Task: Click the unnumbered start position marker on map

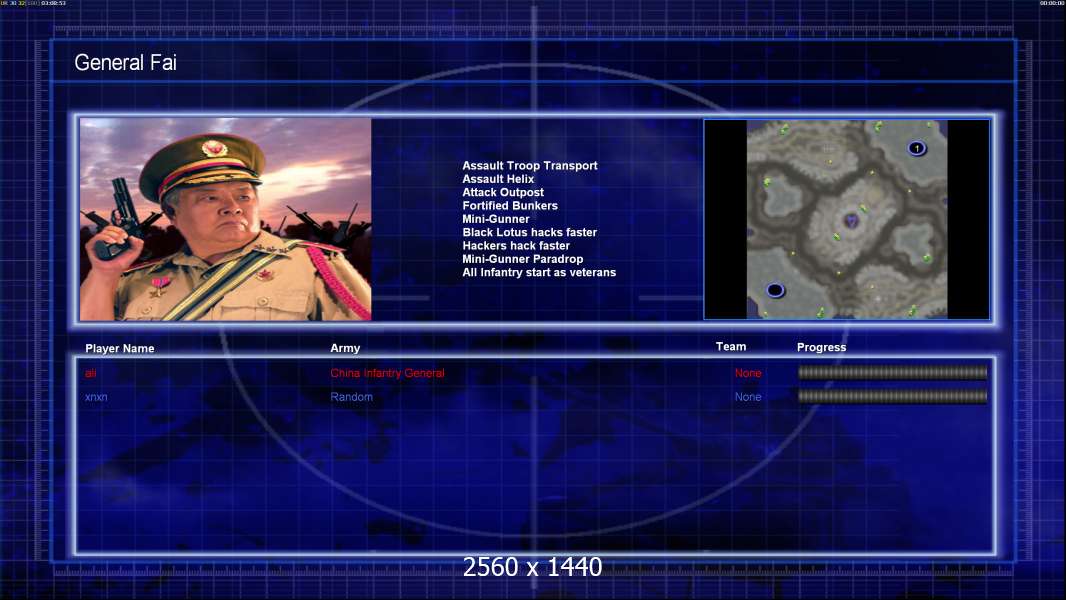Action: pyautogui.click(x=775, y=291)
